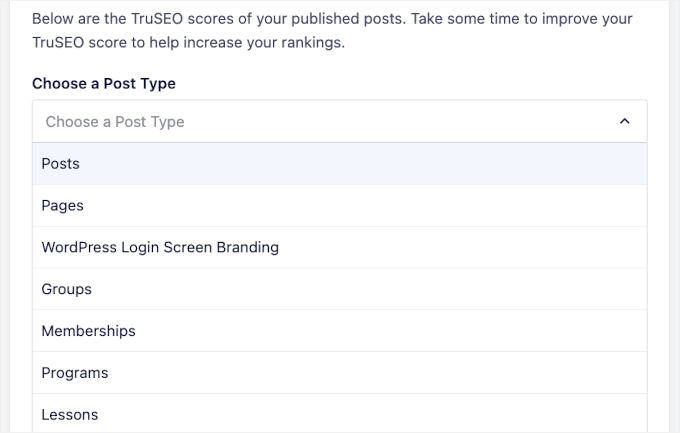Screen dimensions: 680x433
Task: Click the bold Choose a Post Type label
Action: (x=104, y=84)
